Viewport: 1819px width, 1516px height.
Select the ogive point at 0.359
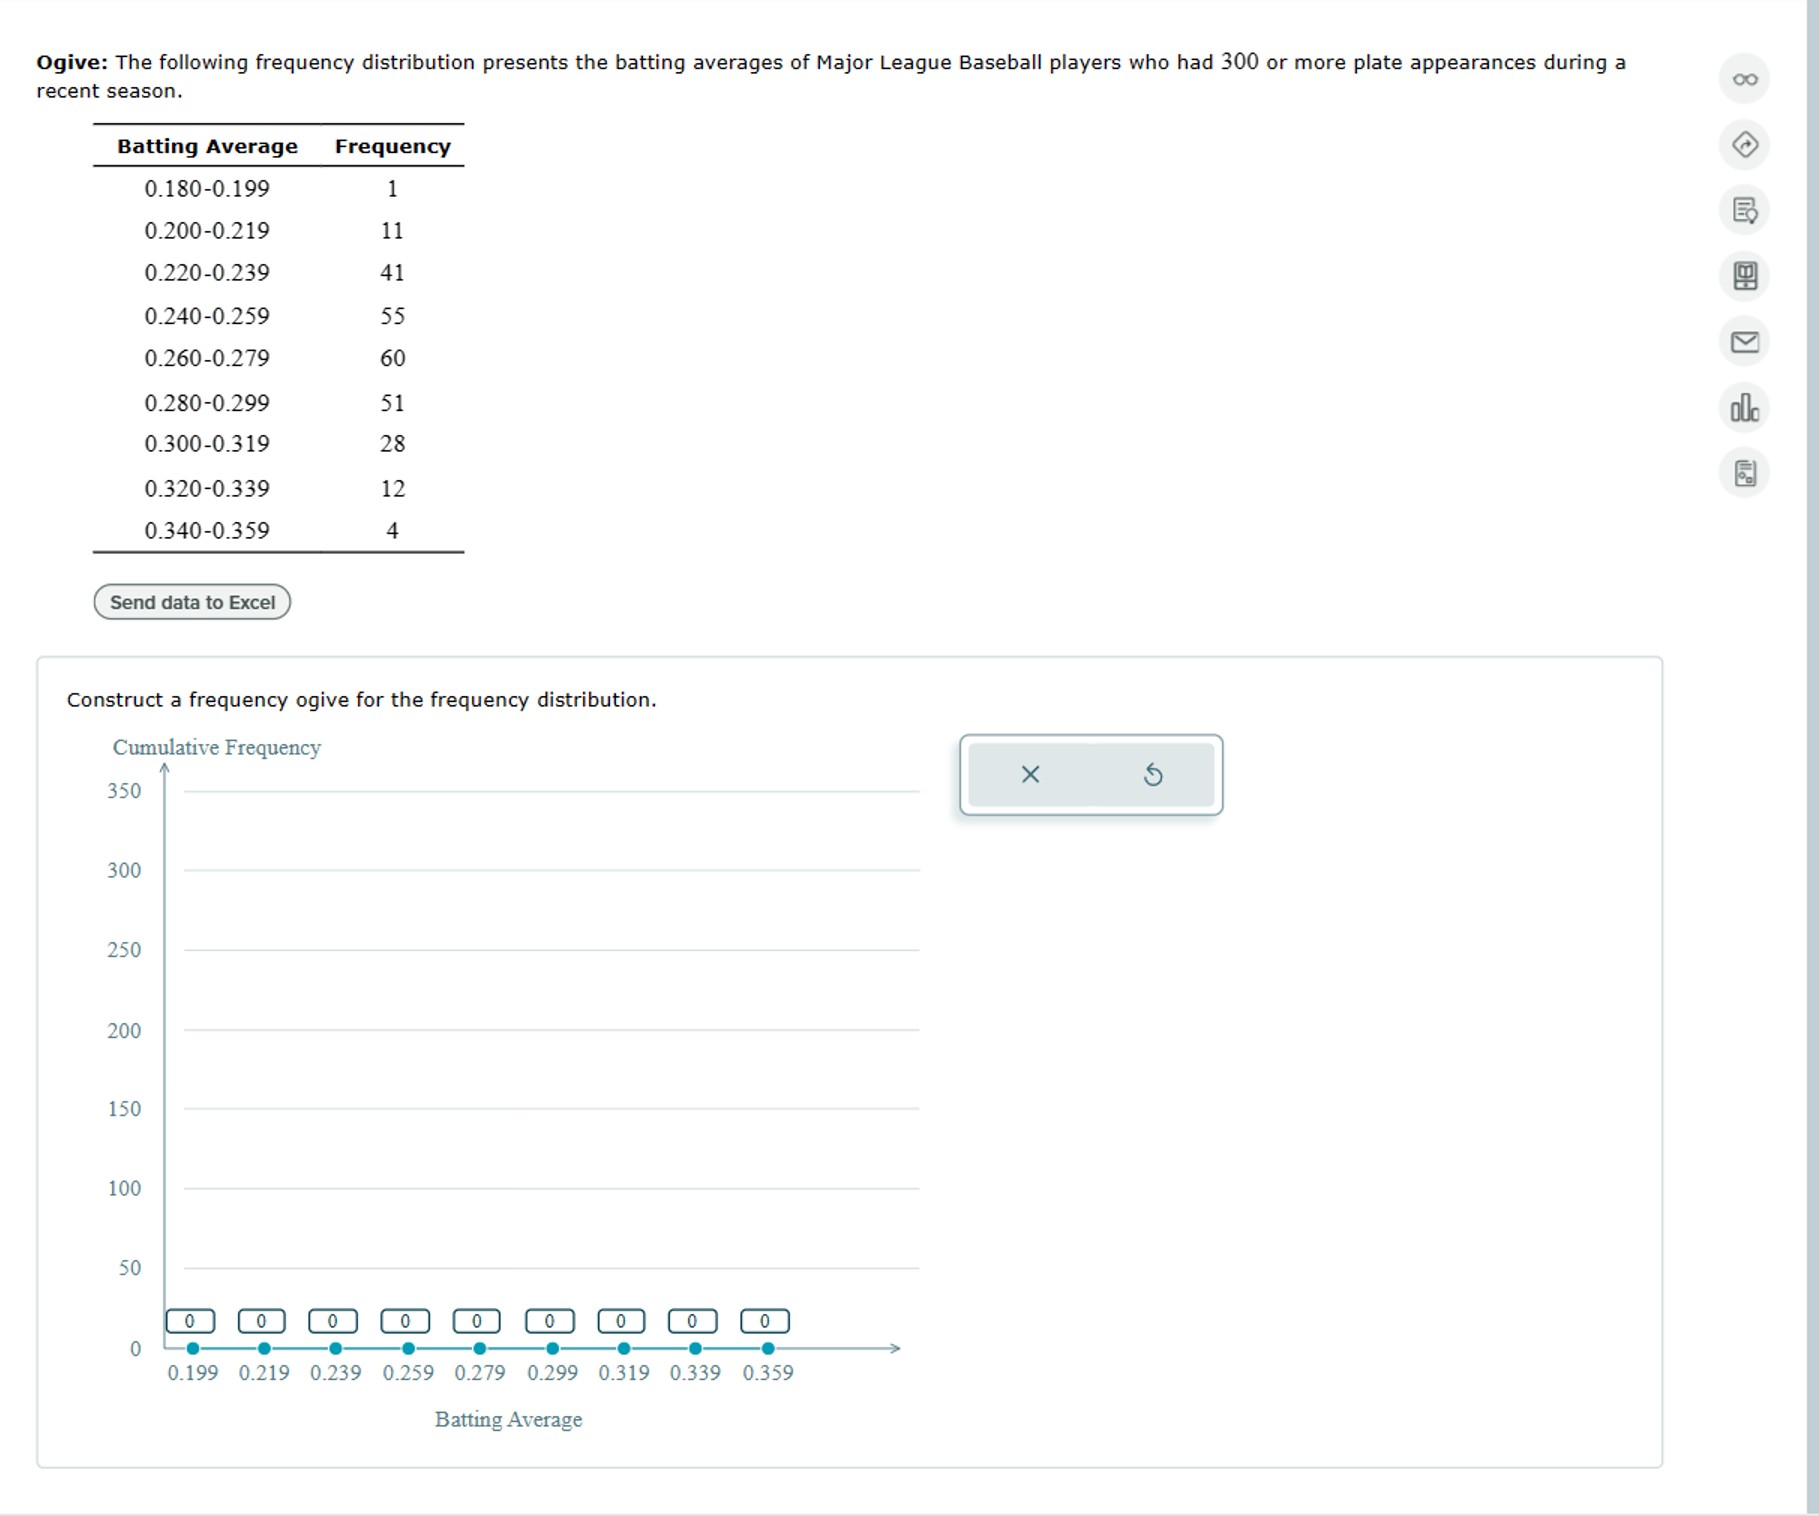pyautogui.click(x=768, y=1348)
